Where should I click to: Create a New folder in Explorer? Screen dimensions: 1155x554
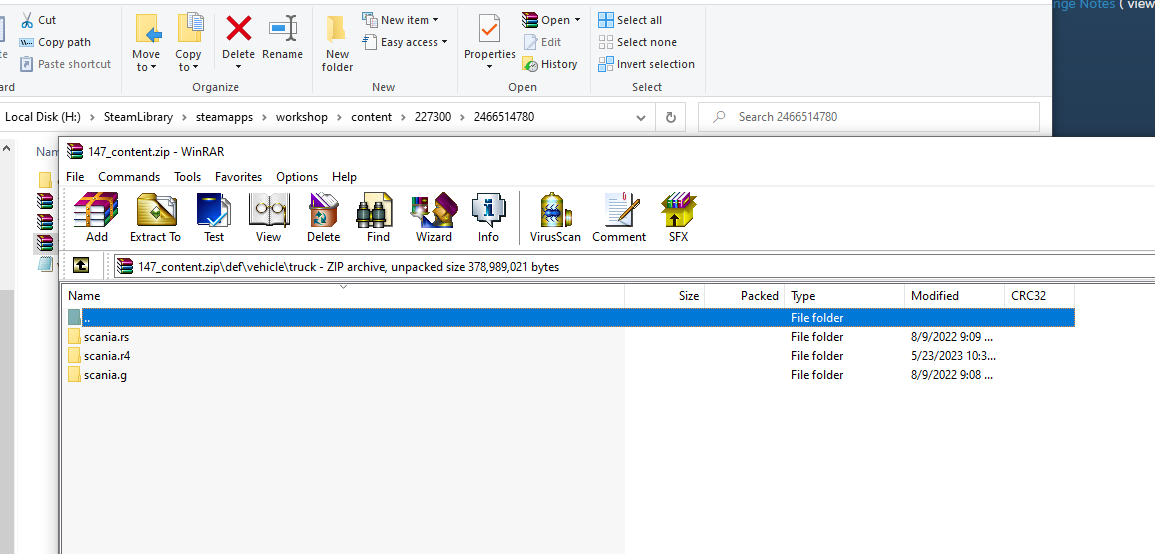[337, 44]
